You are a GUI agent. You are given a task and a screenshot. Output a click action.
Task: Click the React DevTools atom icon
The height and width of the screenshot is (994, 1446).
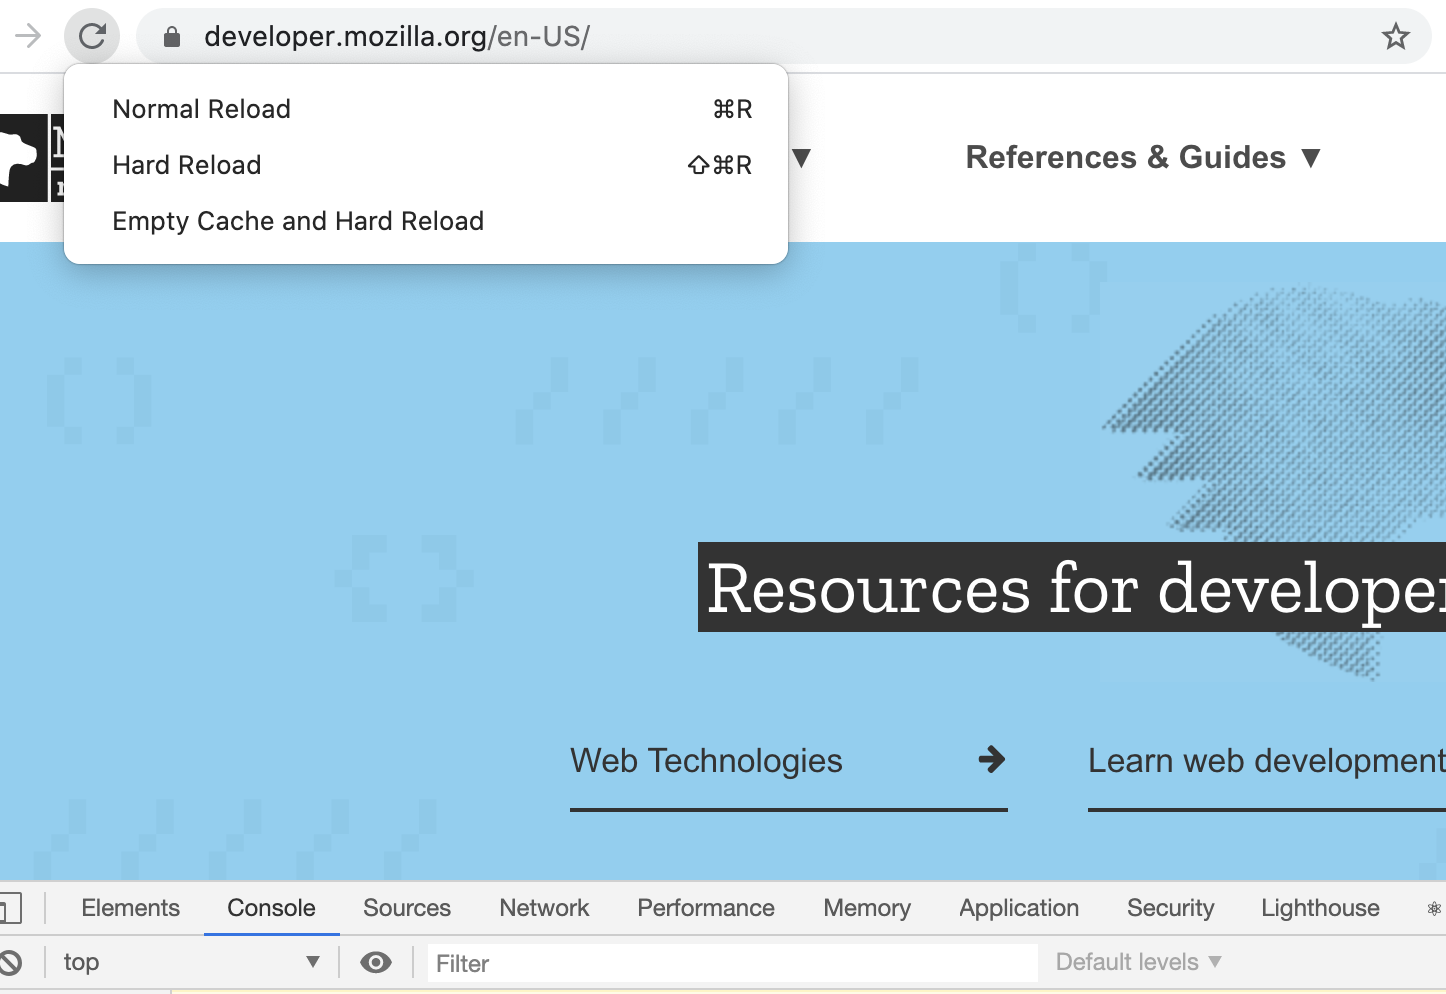coord(1434,908)
